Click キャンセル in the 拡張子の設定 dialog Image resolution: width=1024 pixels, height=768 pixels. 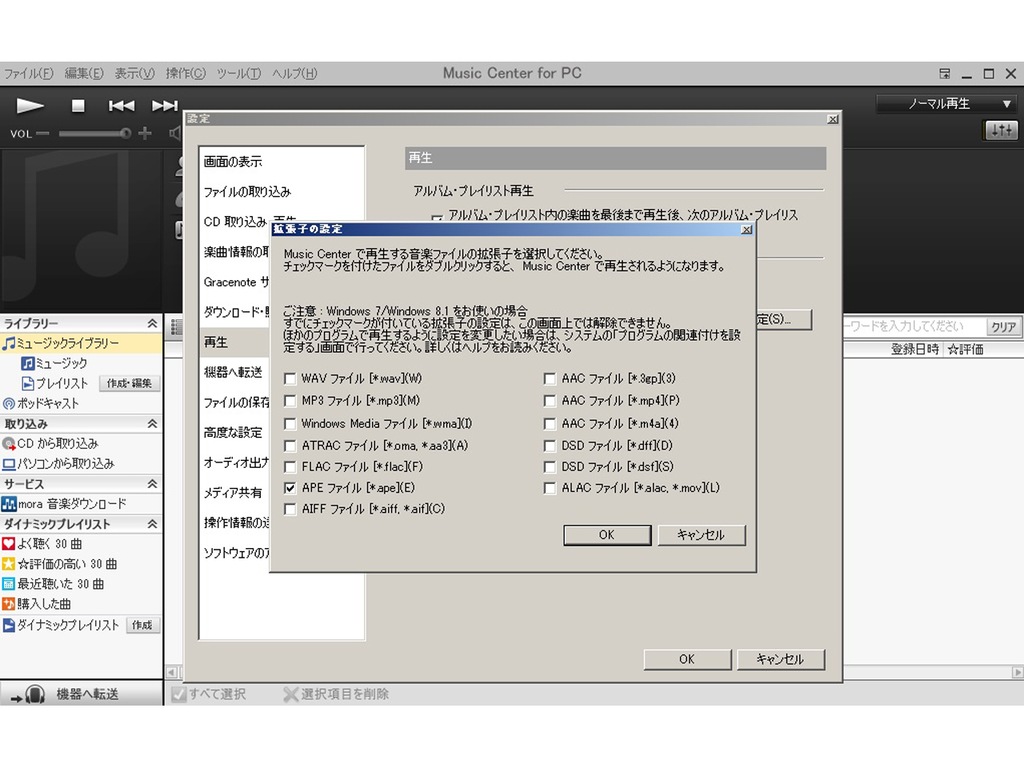(x=701, y=535)
